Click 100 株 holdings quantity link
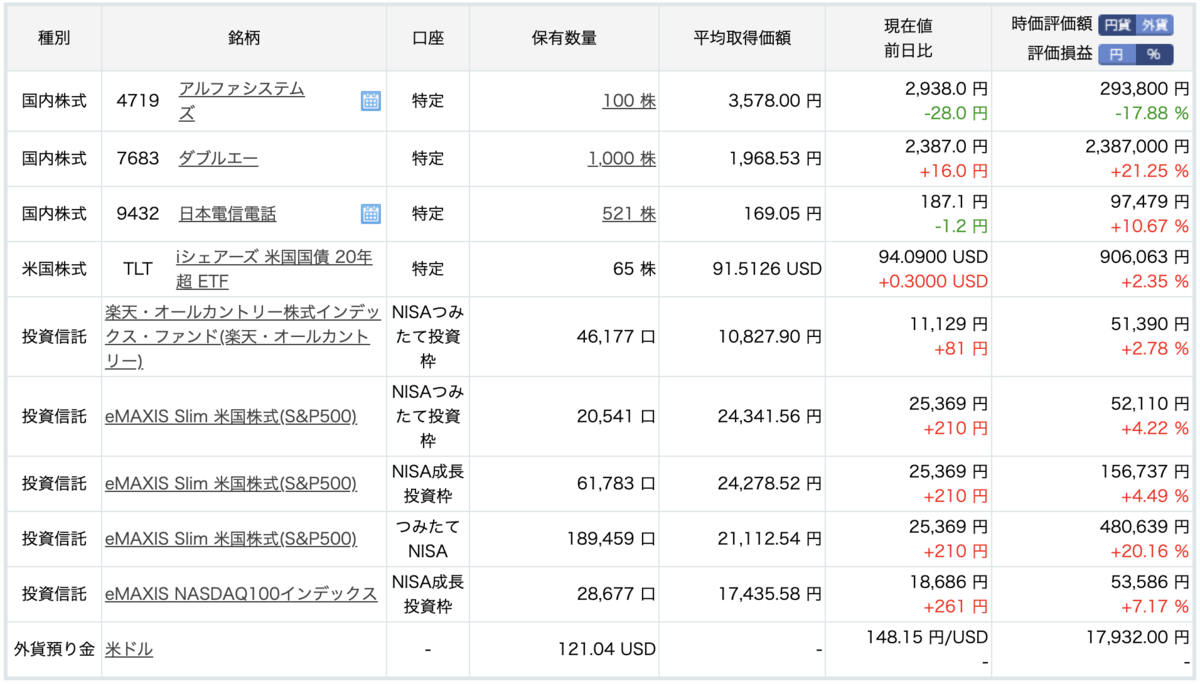The height and width of the screenshot is (684, 1200). pos(629,101)
